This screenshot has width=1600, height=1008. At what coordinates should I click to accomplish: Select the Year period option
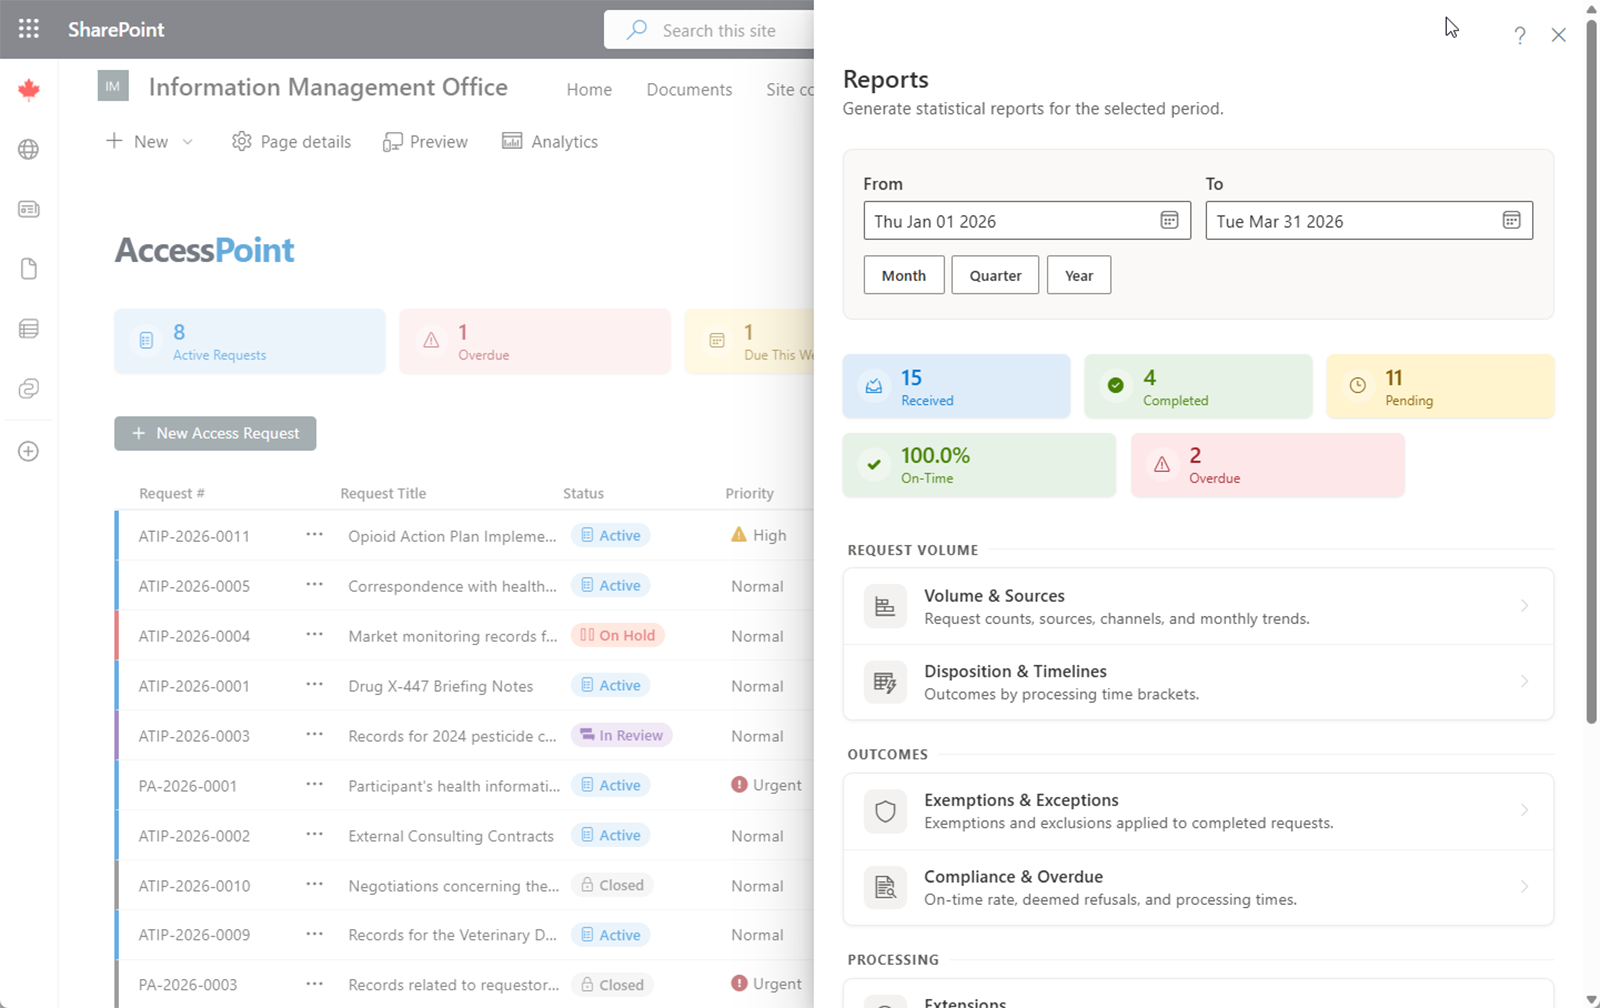[x=1078, y=274]
